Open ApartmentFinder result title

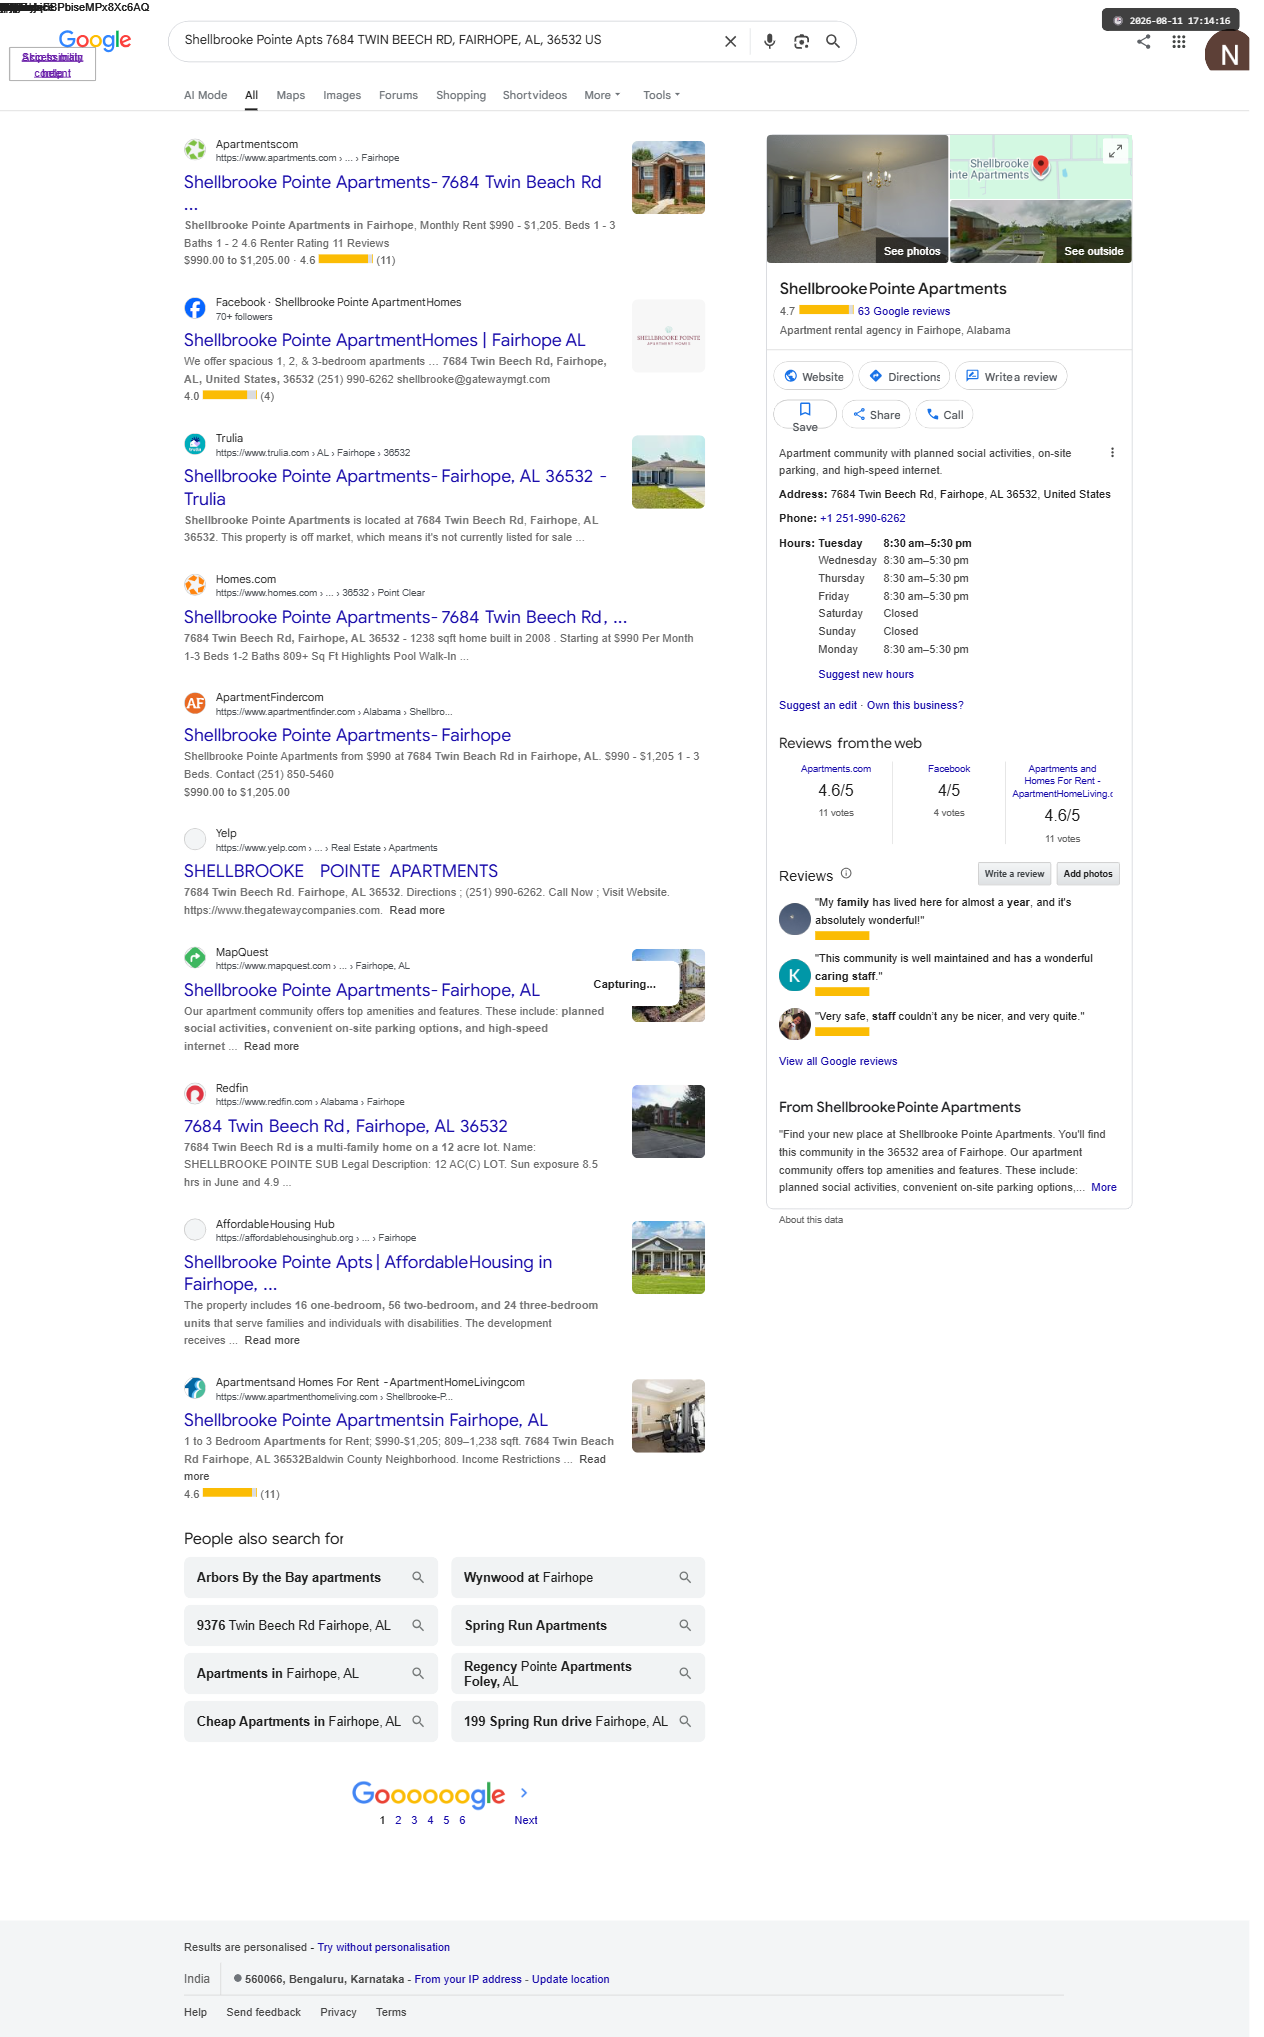(347, 735)
